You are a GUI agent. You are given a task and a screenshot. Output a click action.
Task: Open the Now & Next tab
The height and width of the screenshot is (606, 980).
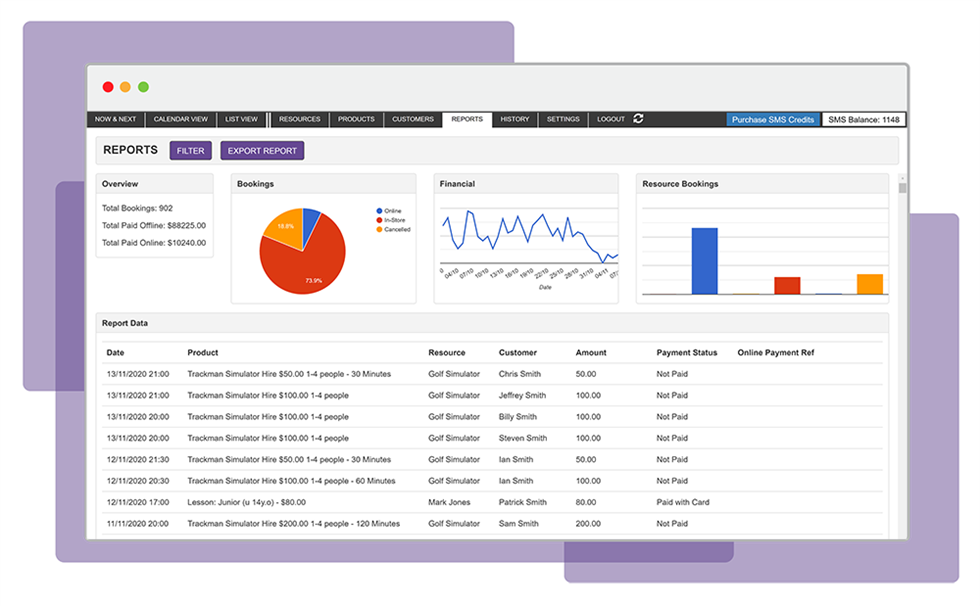pyautogui.click(x=116, y=119)
